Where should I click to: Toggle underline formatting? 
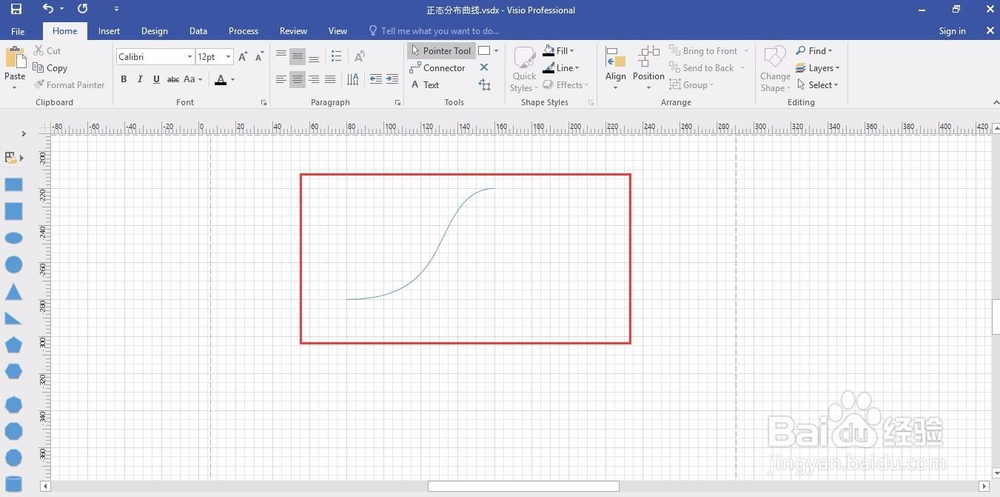(156, 79)
